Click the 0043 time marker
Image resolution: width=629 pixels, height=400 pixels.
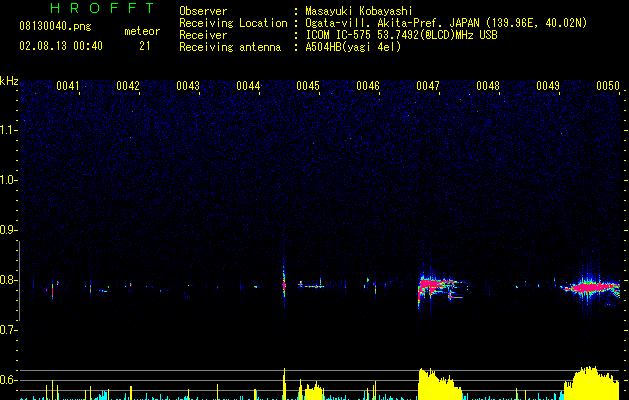(x=188, y=86)
